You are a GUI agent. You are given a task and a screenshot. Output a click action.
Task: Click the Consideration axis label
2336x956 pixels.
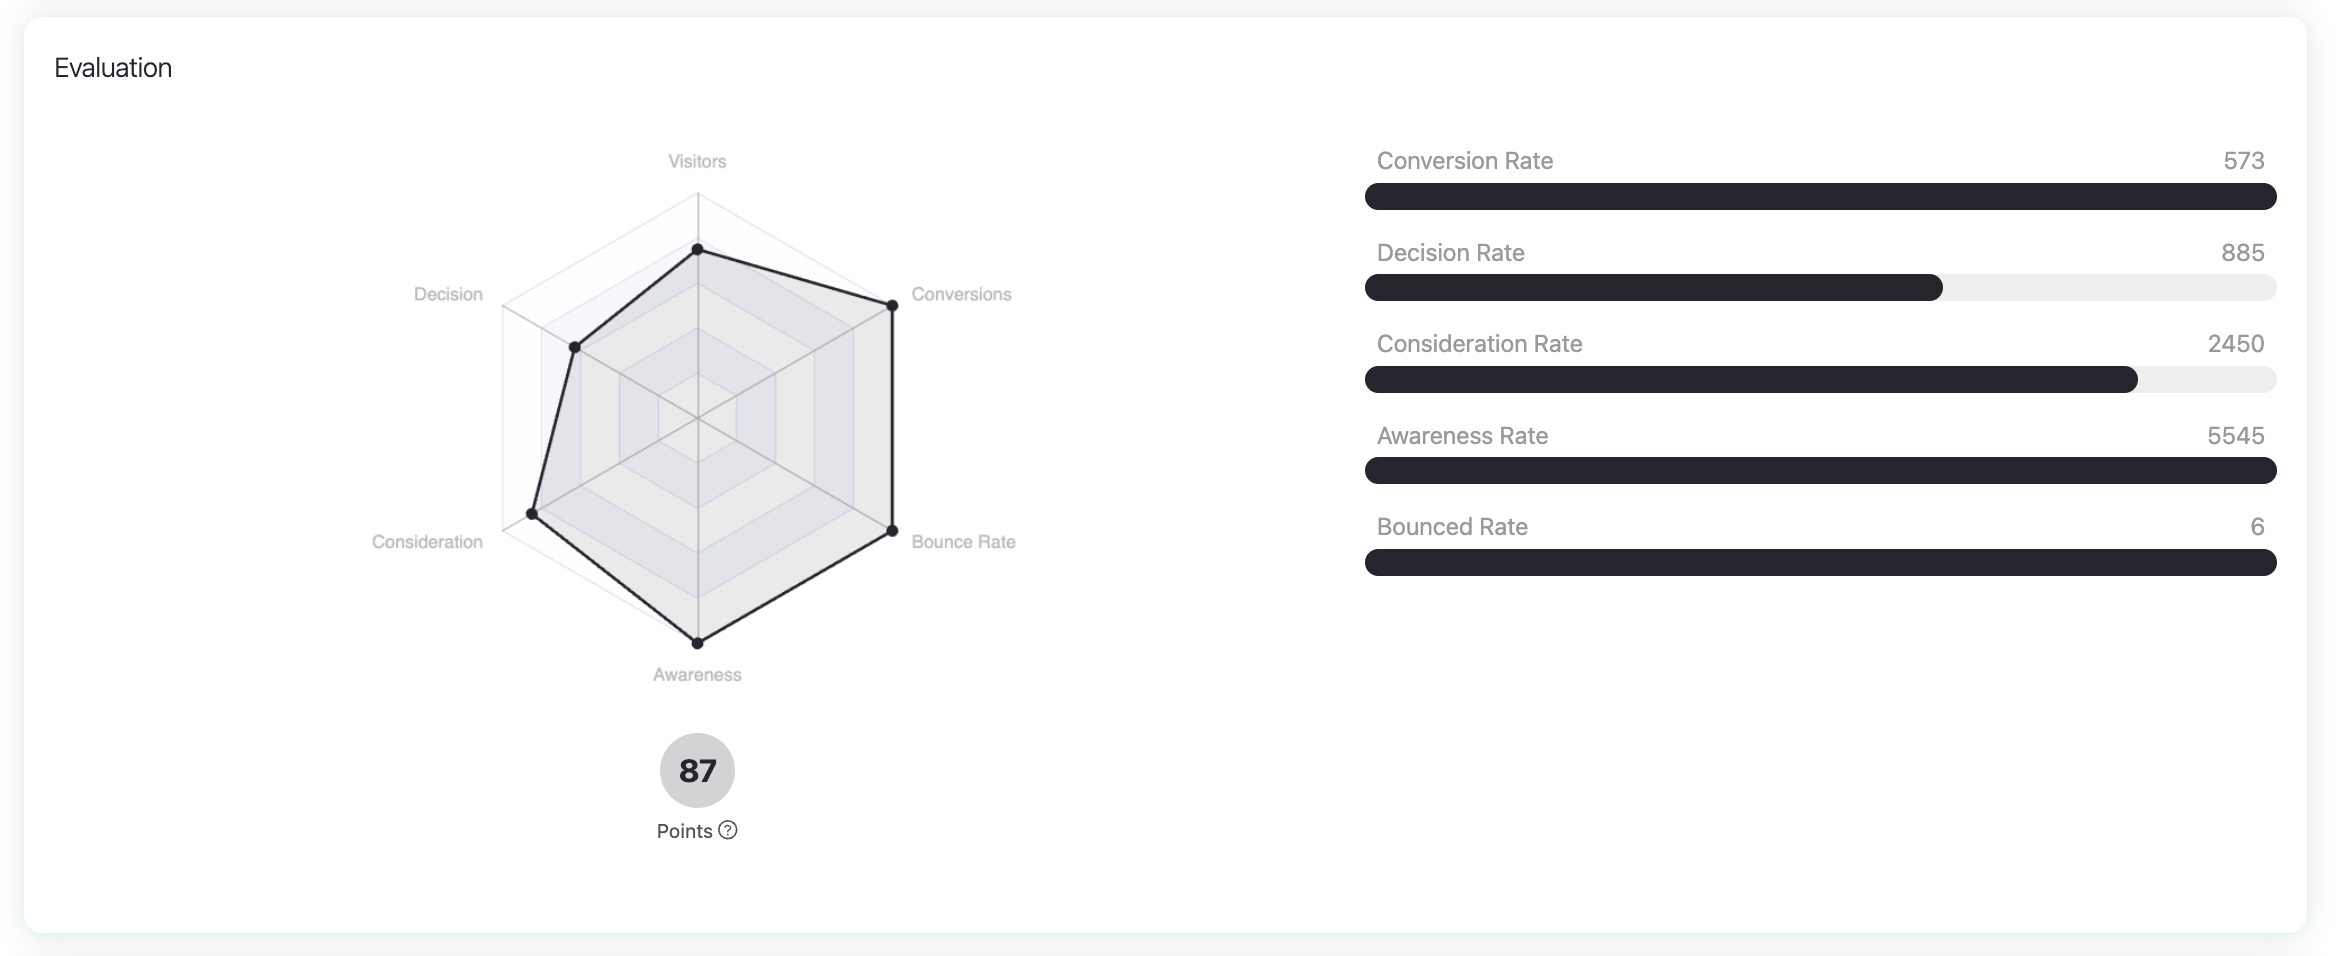click(x=427, y=542)
